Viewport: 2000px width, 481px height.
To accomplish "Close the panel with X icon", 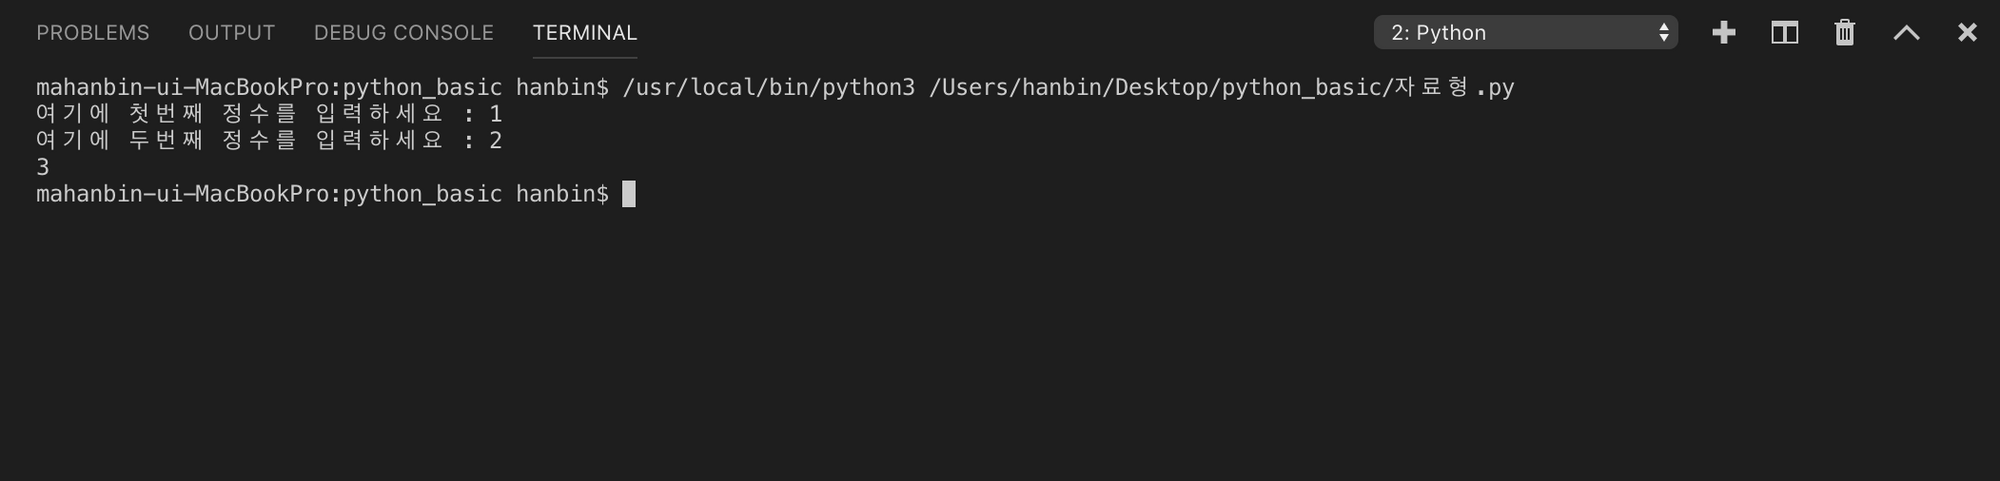I will click(x=1967, y=33).
